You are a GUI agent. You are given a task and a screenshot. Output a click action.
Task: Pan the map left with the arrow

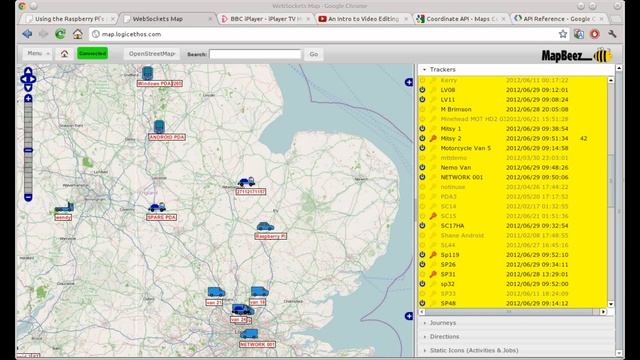pos(23,79)
